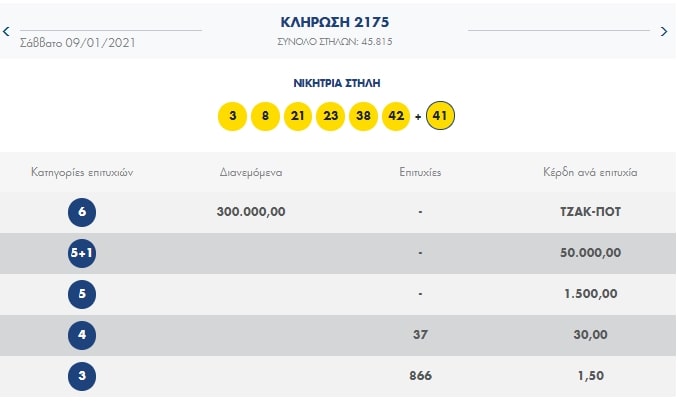Click the ΤΖΑΚ-ΠΟΤ cell
This screenshot has width=678, height=409.
coord(591,212)
